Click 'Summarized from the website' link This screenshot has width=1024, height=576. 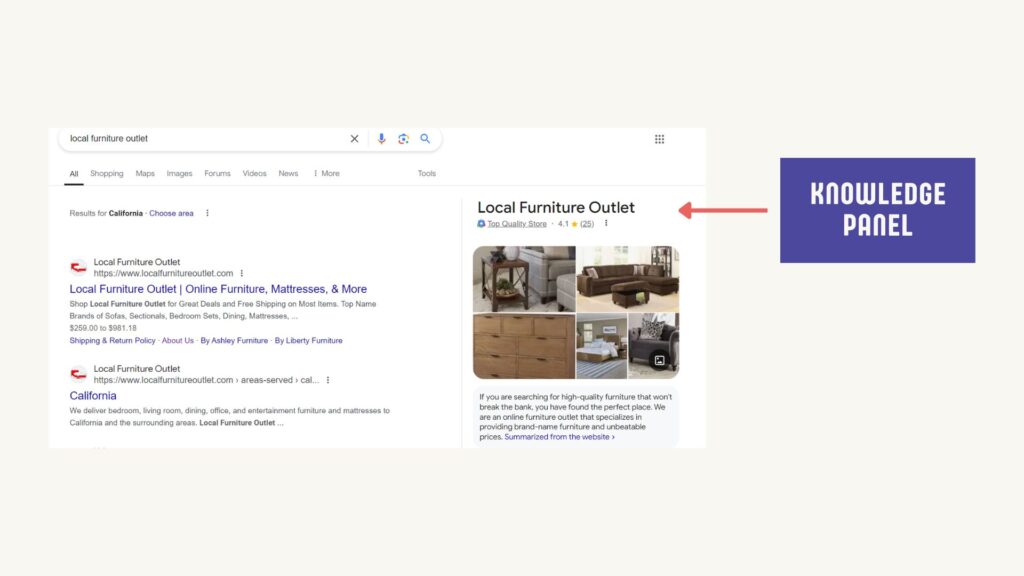[x=559, y=437]
